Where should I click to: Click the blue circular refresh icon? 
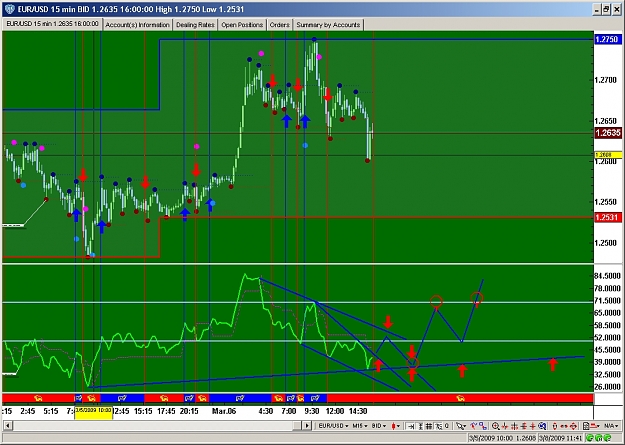tap(542, 426)
